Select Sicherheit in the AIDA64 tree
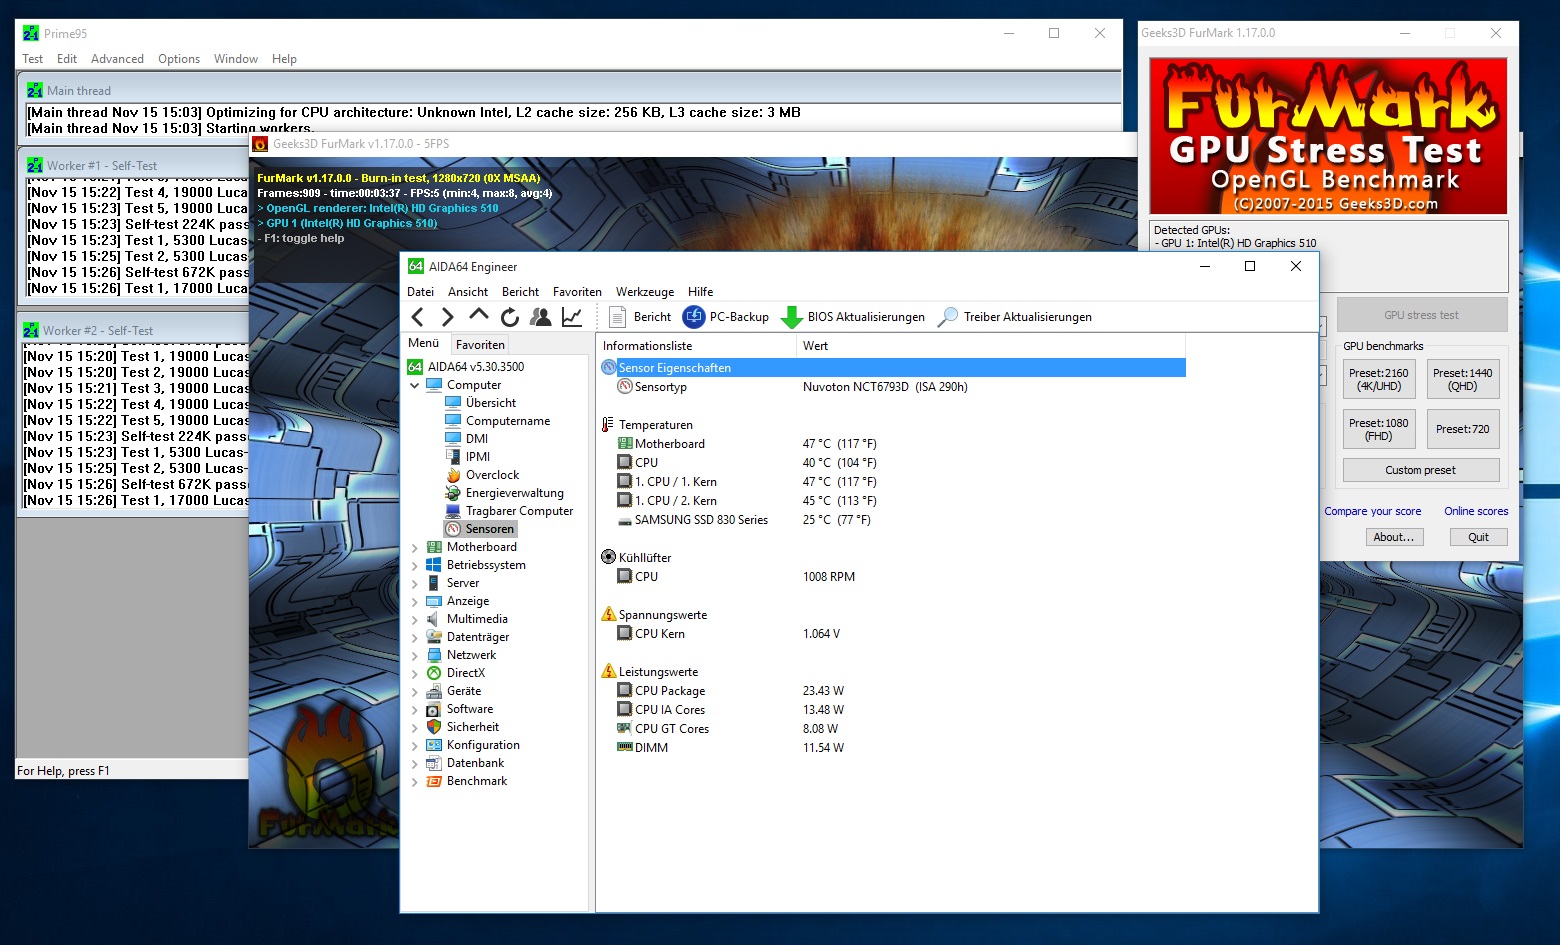Image resolution: width=1560 pixels, height=945 pixels. [473, 727]
